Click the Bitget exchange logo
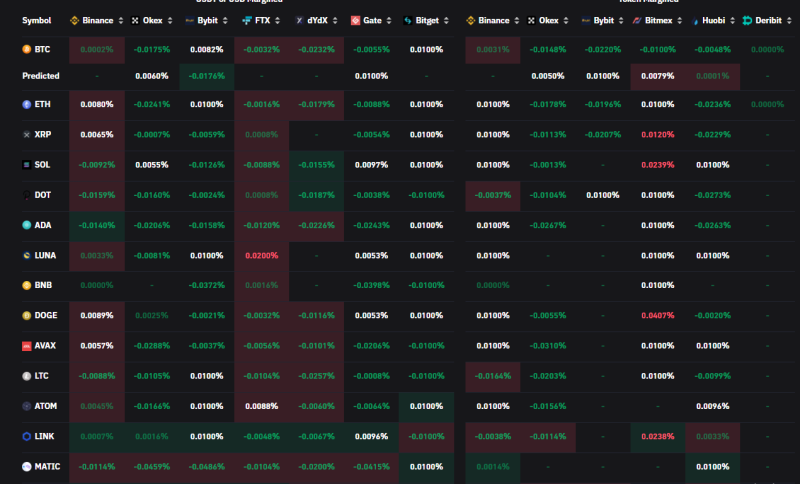Viewport: 800px width, 484px height. 408,20
